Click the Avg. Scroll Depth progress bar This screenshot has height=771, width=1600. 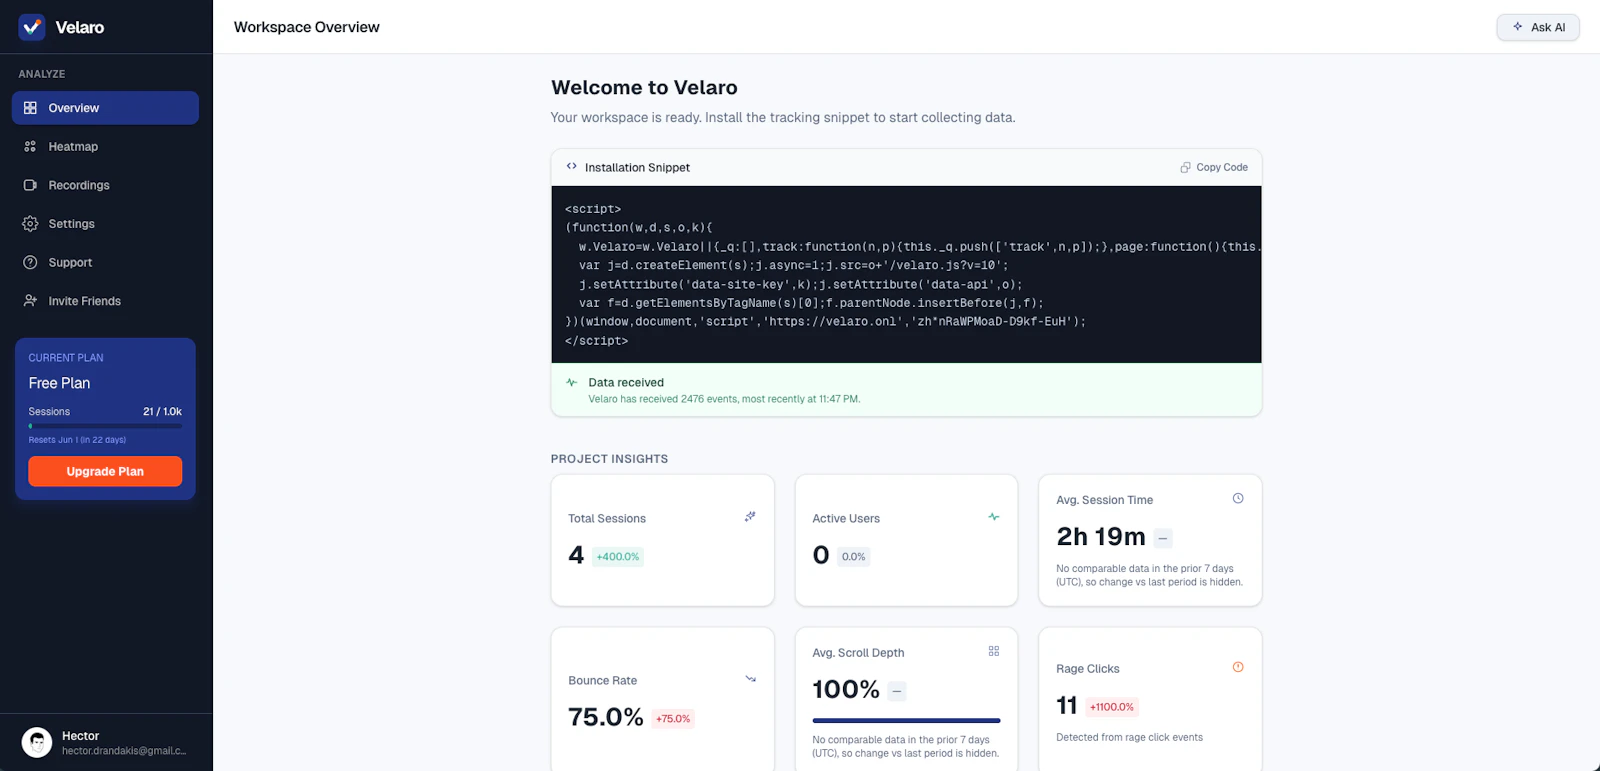[x=906, y=720]
